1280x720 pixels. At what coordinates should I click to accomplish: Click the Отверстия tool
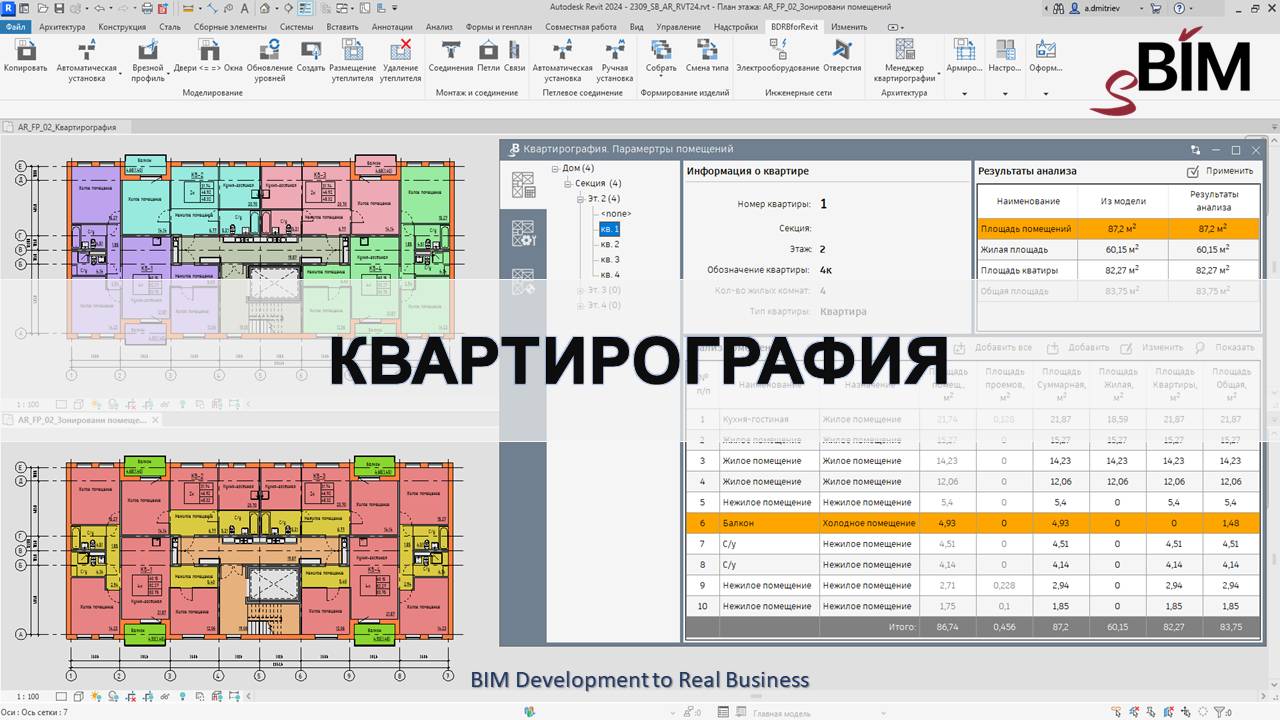842,56
